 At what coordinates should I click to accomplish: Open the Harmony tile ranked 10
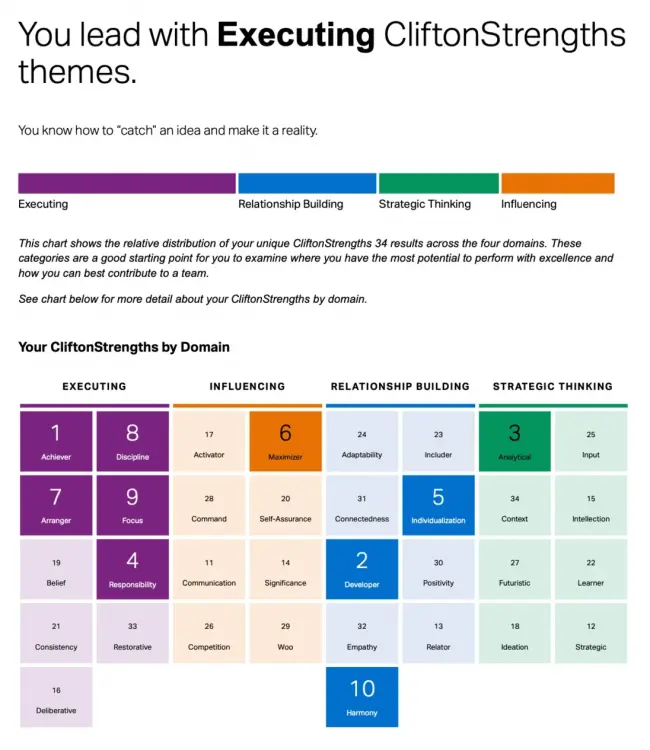pos(362,697)
